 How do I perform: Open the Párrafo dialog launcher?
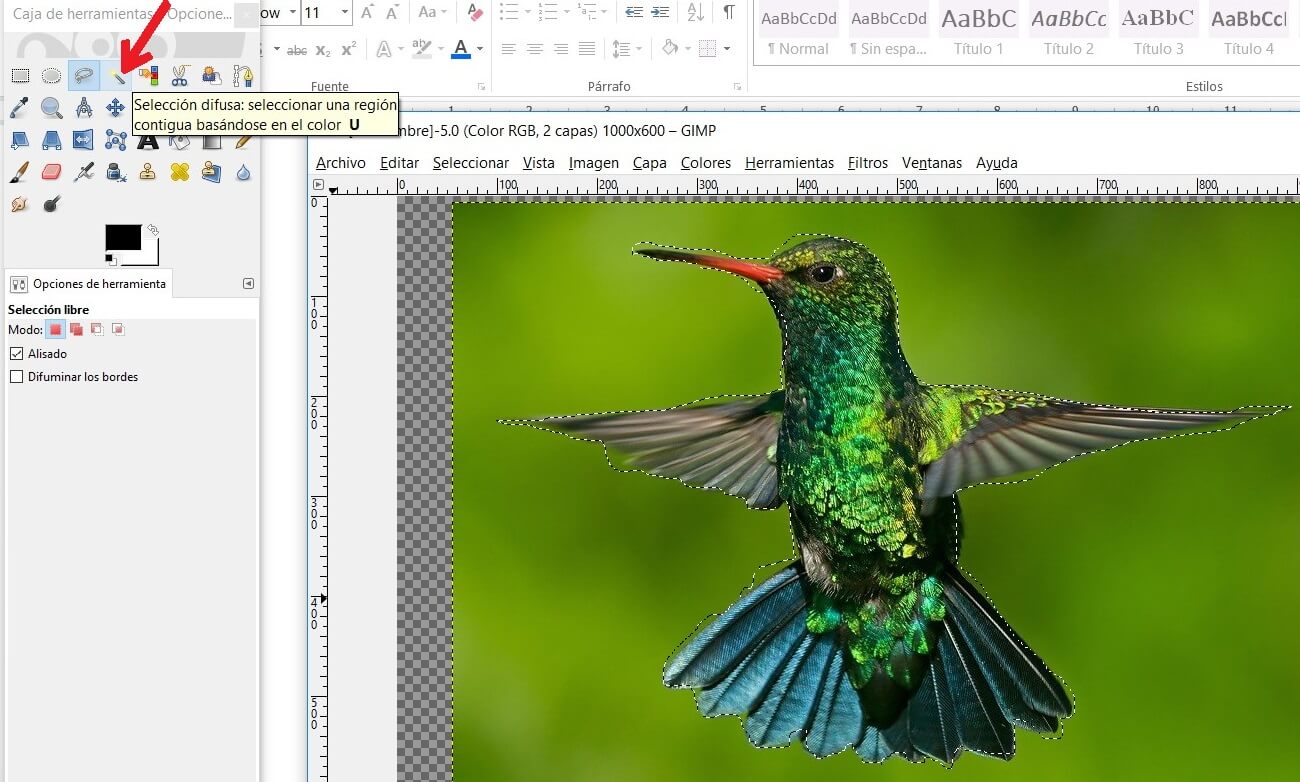tap(740, 87)
